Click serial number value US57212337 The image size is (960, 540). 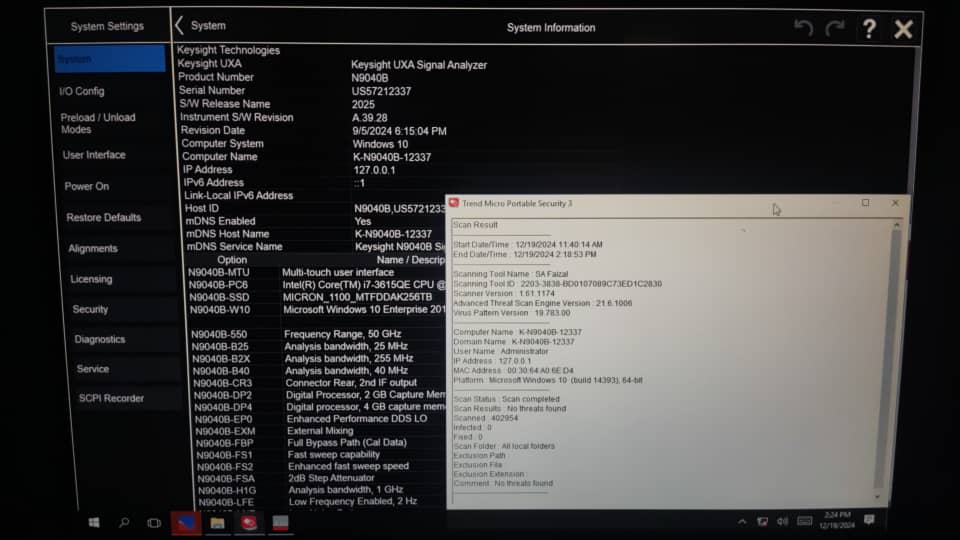[381, 91]
